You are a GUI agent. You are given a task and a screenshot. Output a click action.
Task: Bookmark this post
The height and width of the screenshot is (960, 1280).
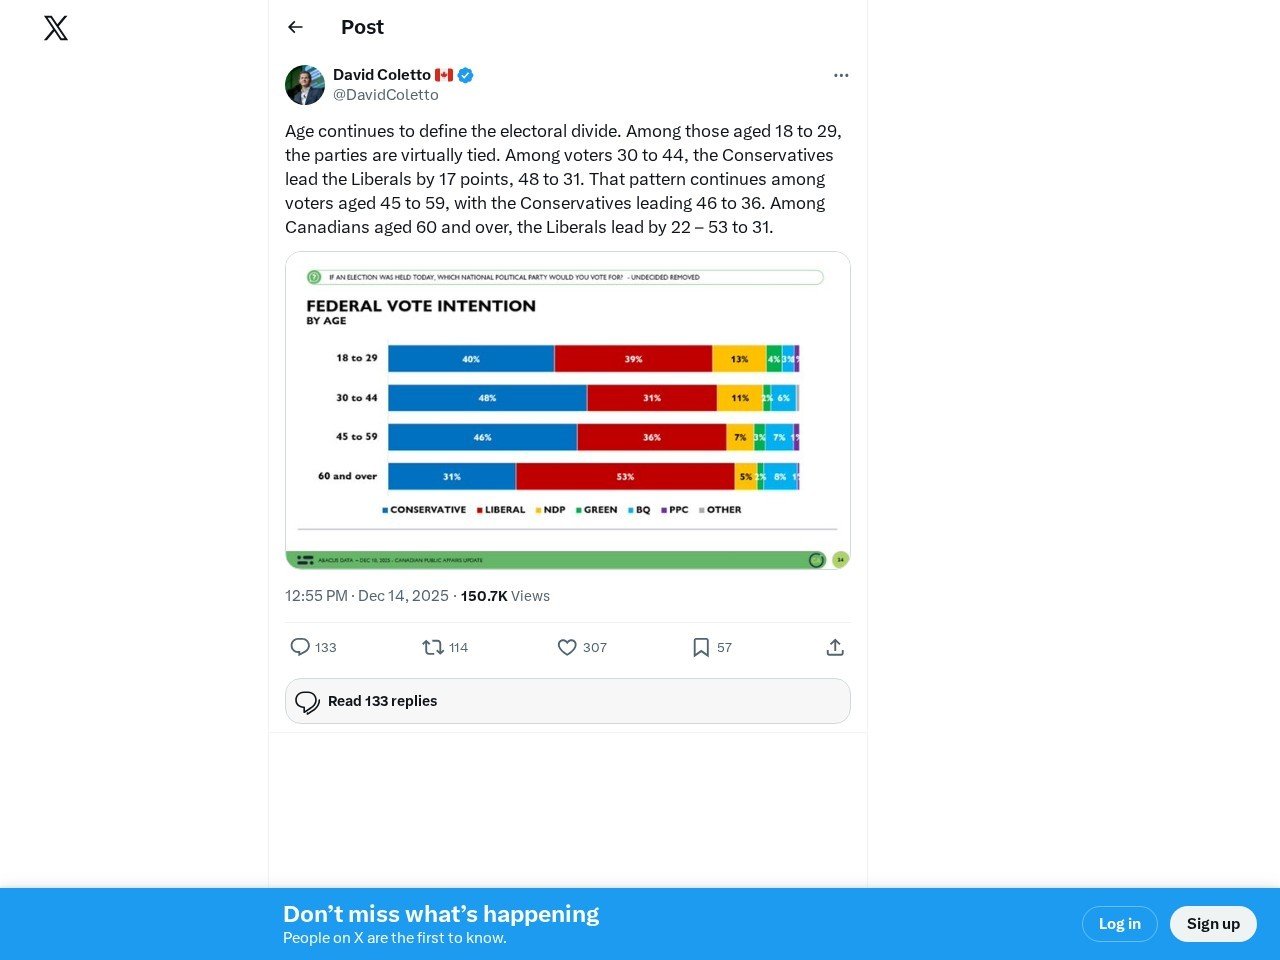pos(701,647)
